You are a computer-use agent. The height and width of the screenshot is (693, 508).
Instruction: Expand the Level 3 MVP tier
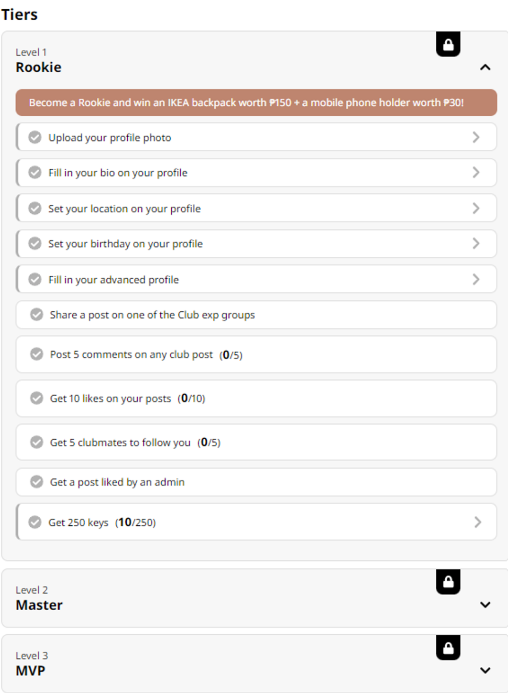pyautogui.click(x=485, y=670)
